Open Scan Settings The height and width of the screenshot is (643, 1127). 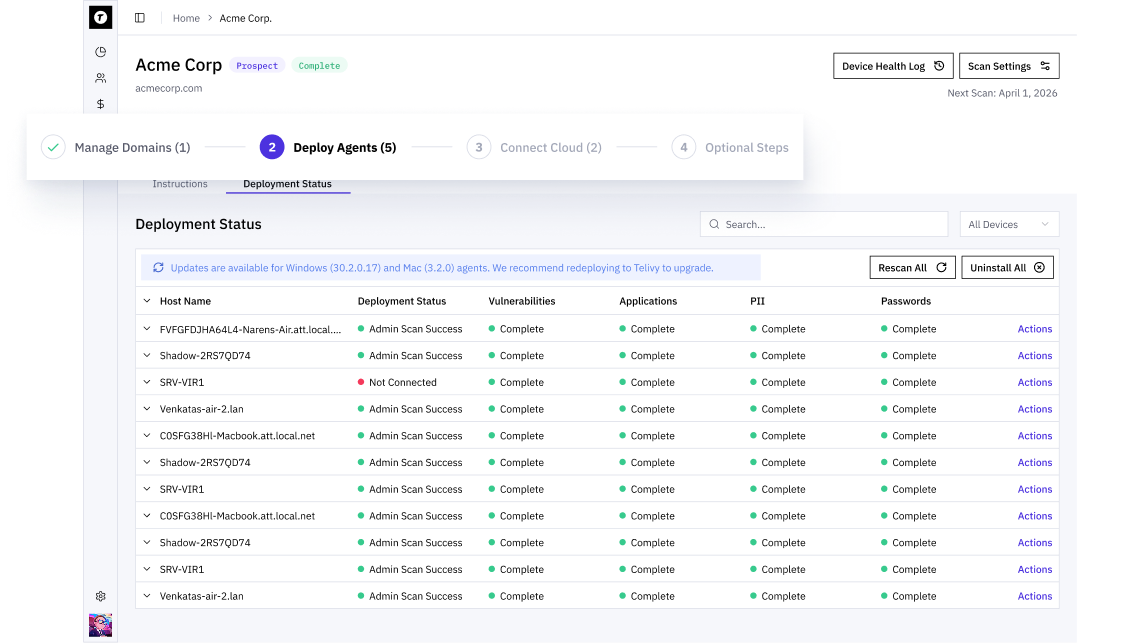1008,66
